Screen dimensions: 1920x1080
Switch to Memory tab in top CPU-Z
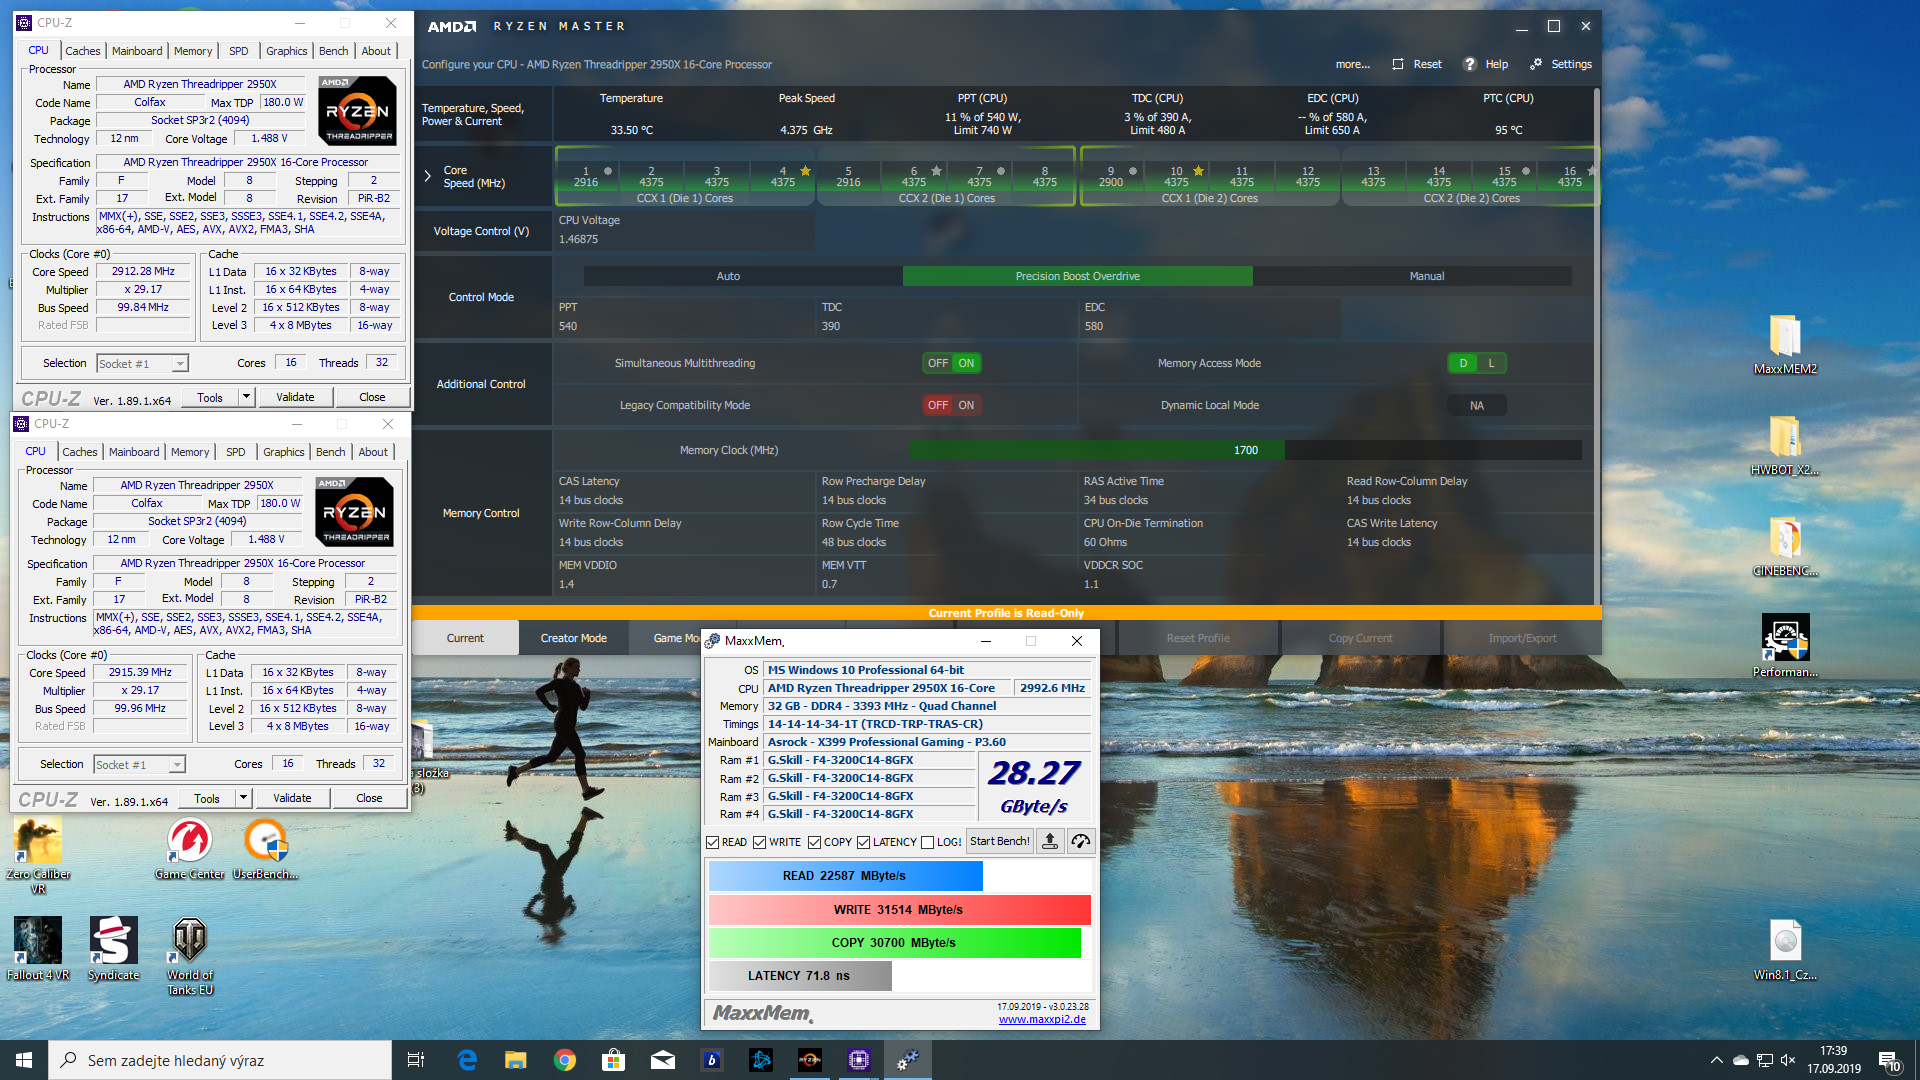pos(192,51)
